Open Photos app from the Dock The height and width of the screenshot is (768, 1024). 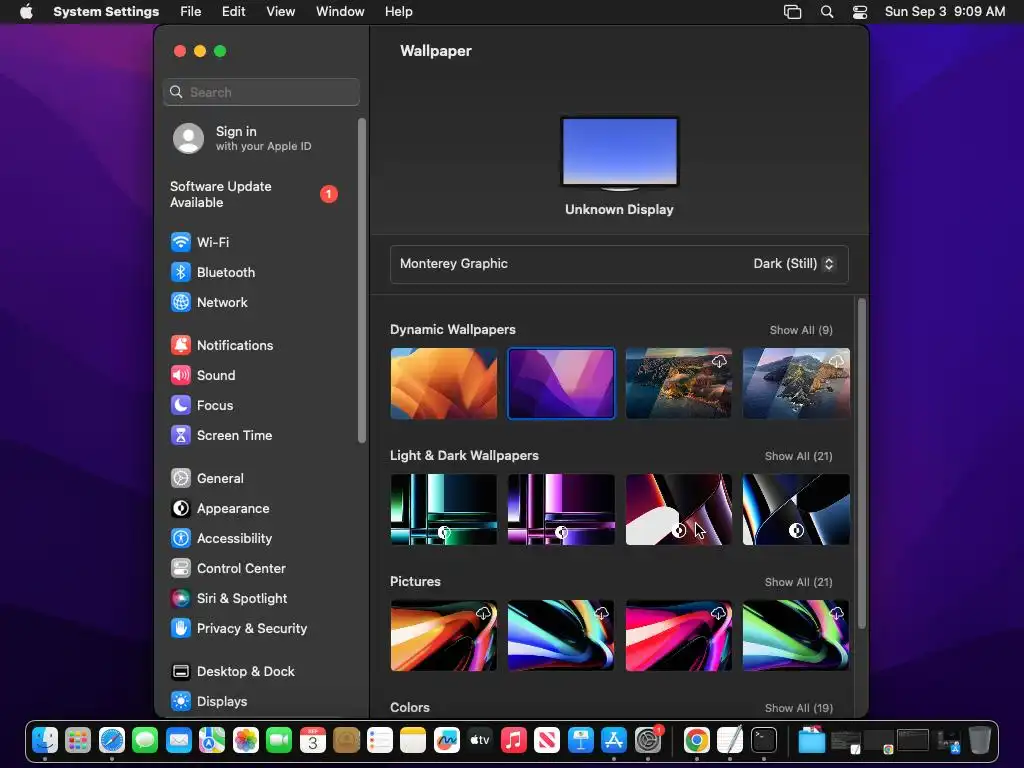pos(246,741)
